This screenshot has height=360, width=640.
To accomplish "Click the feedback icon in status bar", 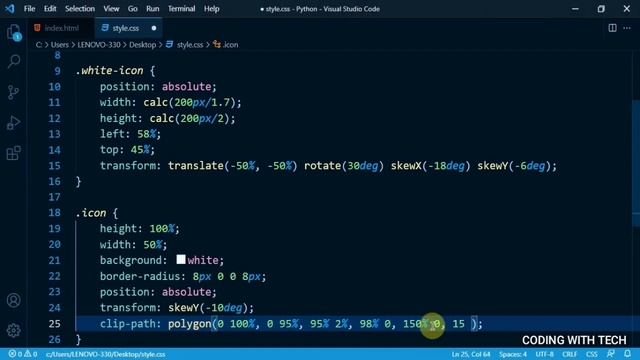I will tap(611, 354).
